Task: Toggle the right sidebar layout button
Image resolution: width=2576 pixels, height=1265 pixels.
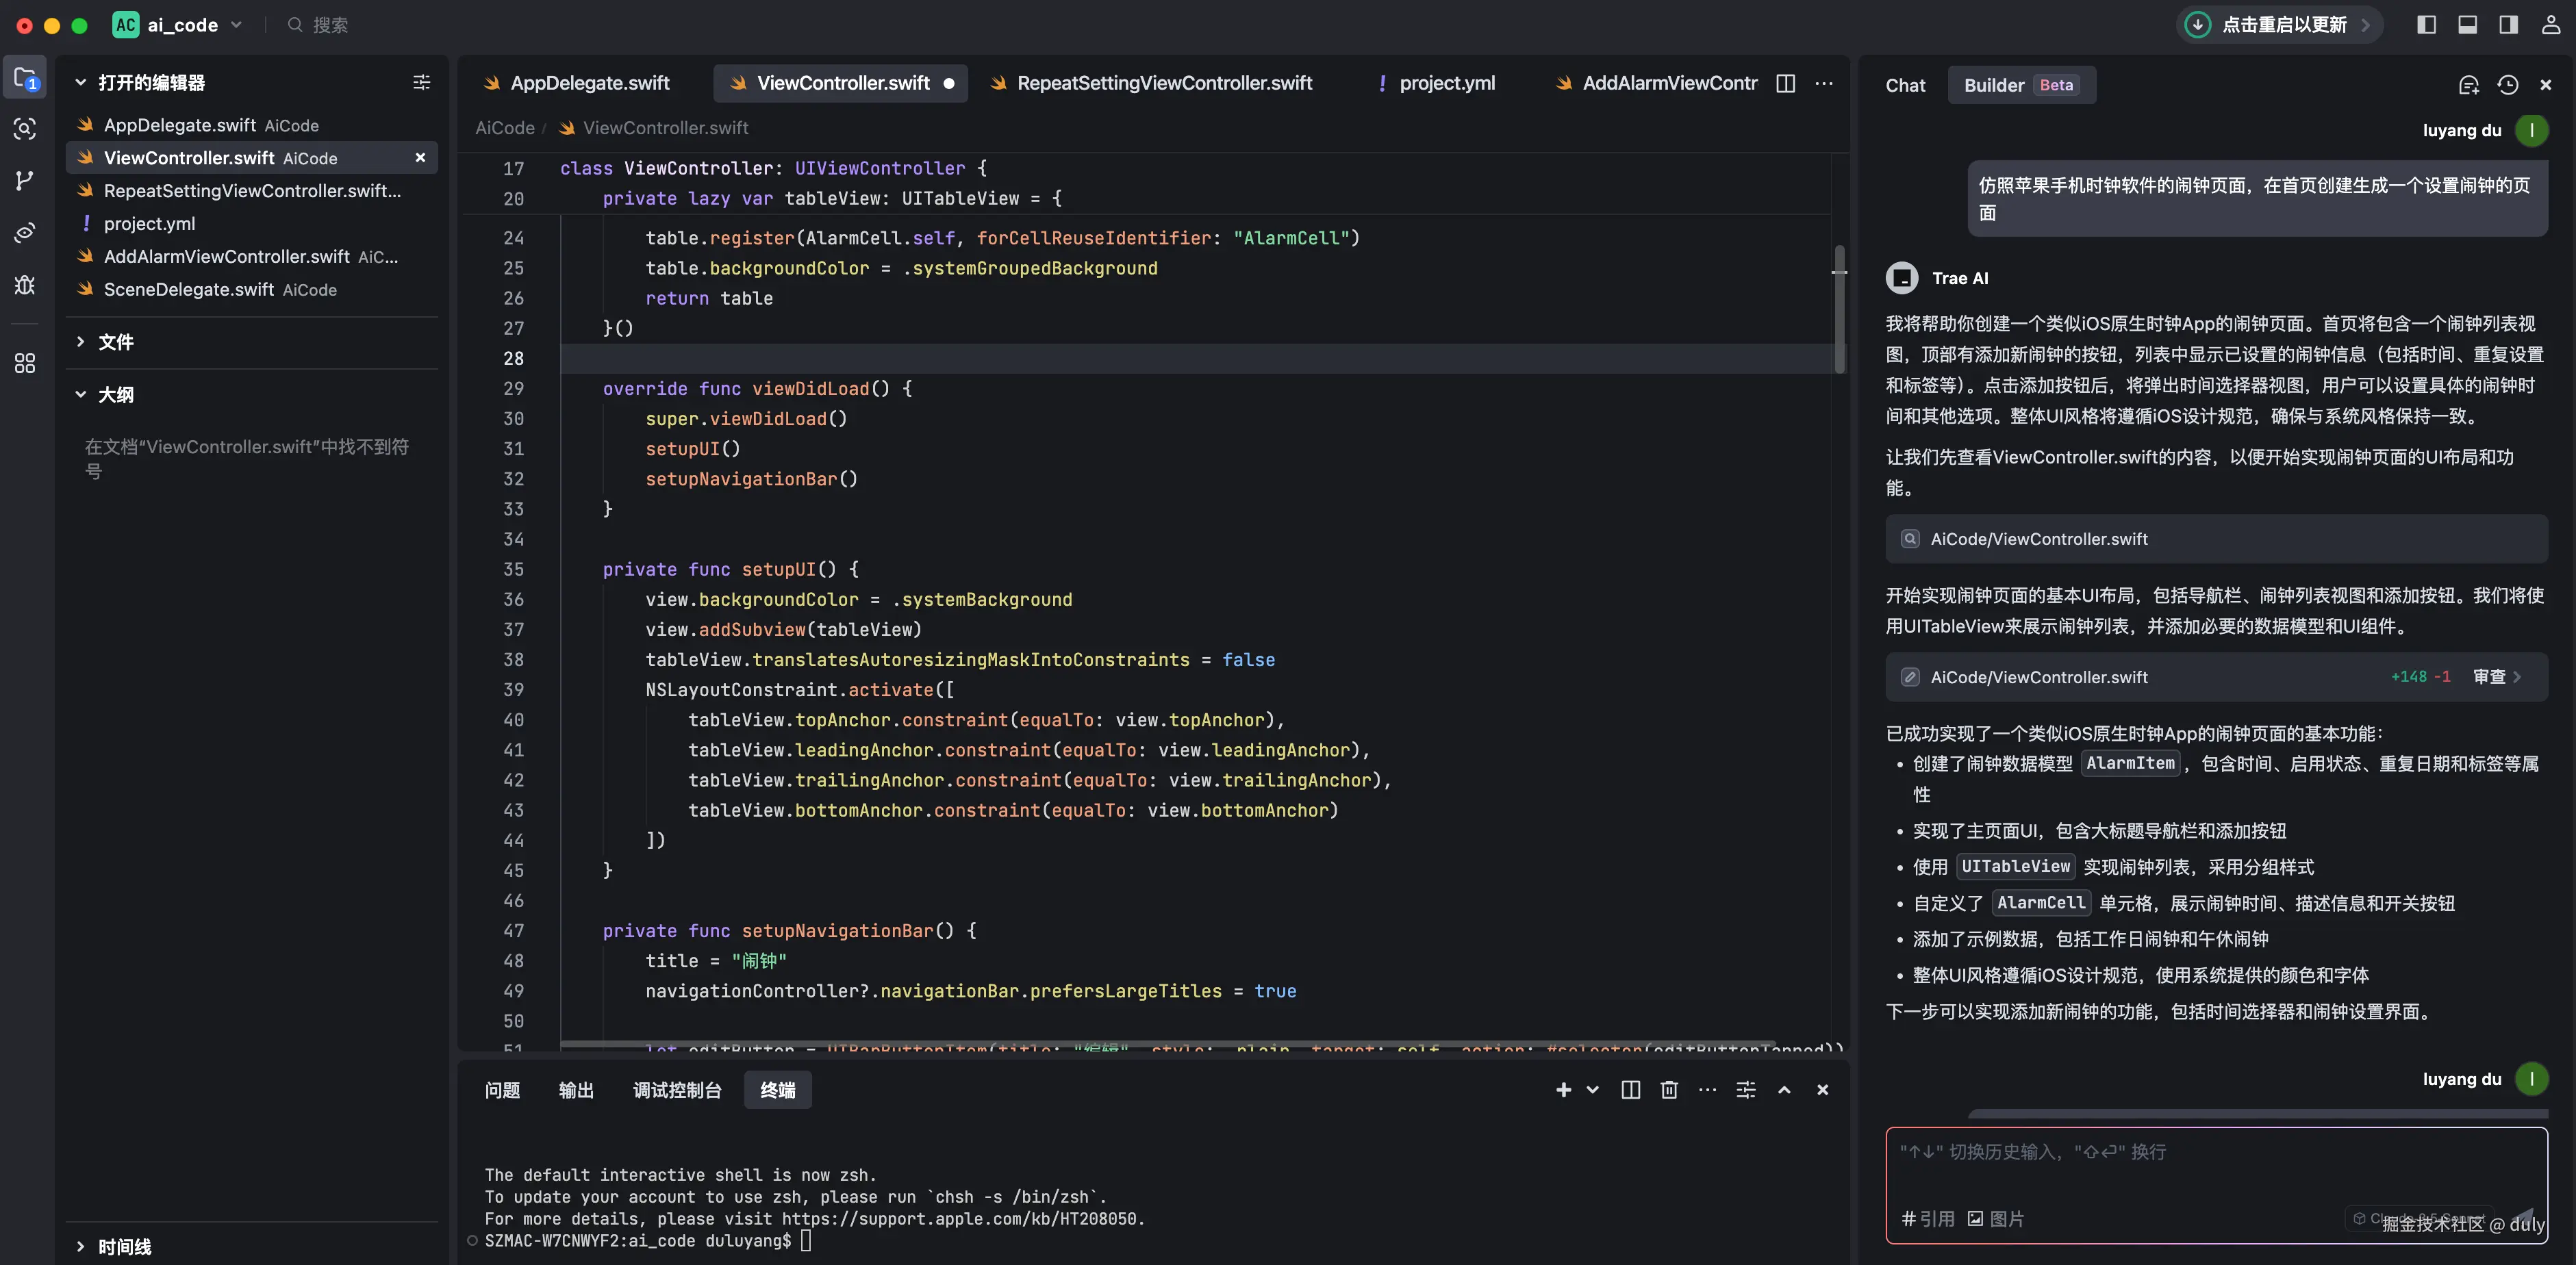Action: tap(2508, 25)
